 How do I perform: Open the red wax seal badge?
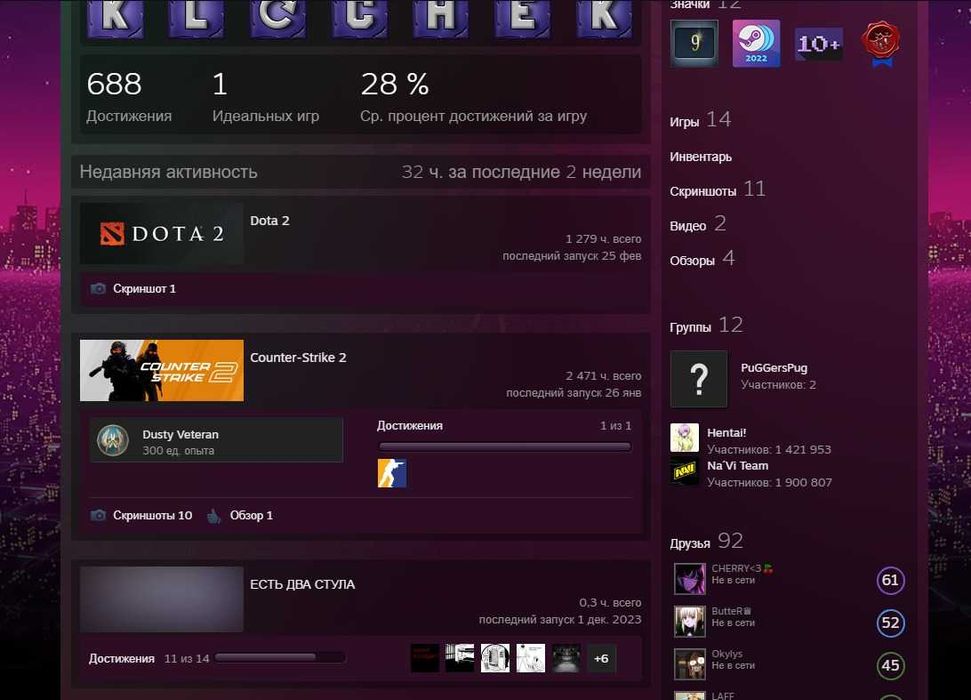point(880,43)
